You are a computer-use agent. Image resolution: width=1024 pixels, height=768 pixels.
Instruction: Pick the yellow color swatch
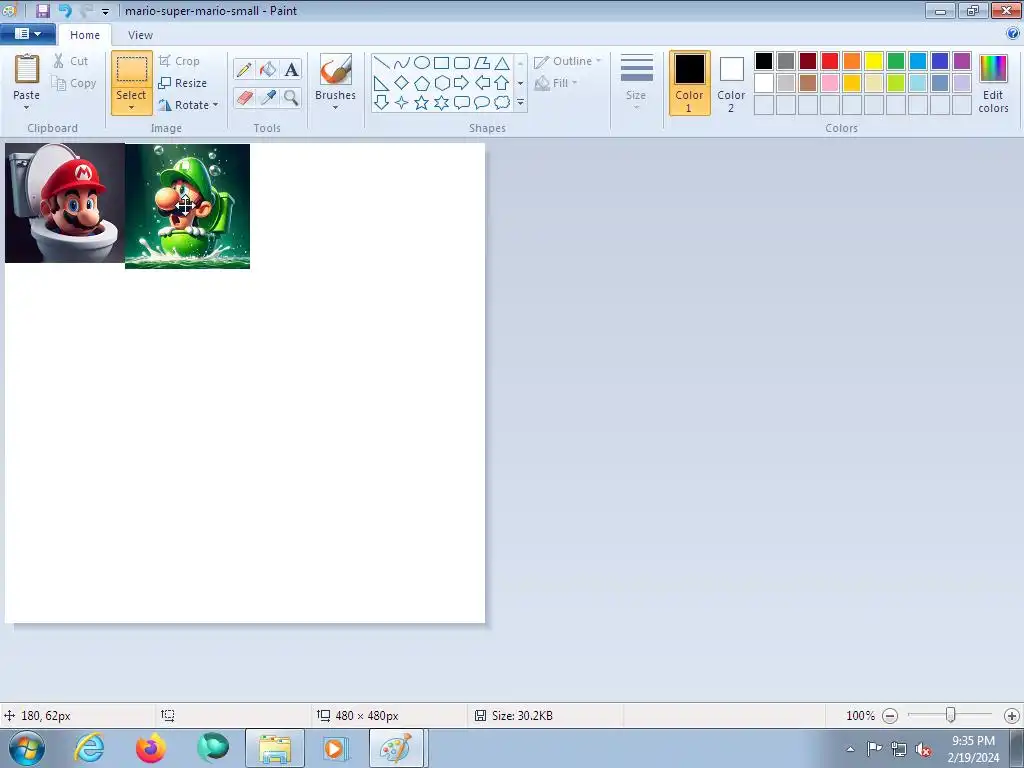874,61
